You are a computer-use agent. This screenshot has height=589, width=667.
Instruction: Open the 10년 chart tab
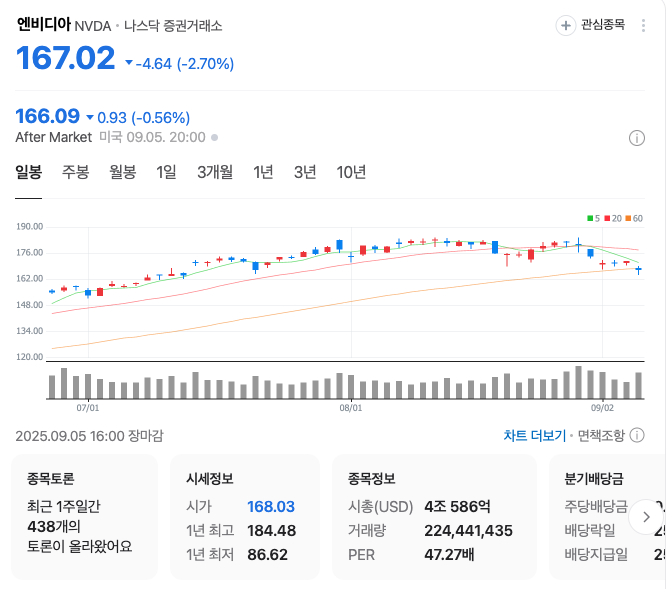pyautogui.click(x=351, y=172)
